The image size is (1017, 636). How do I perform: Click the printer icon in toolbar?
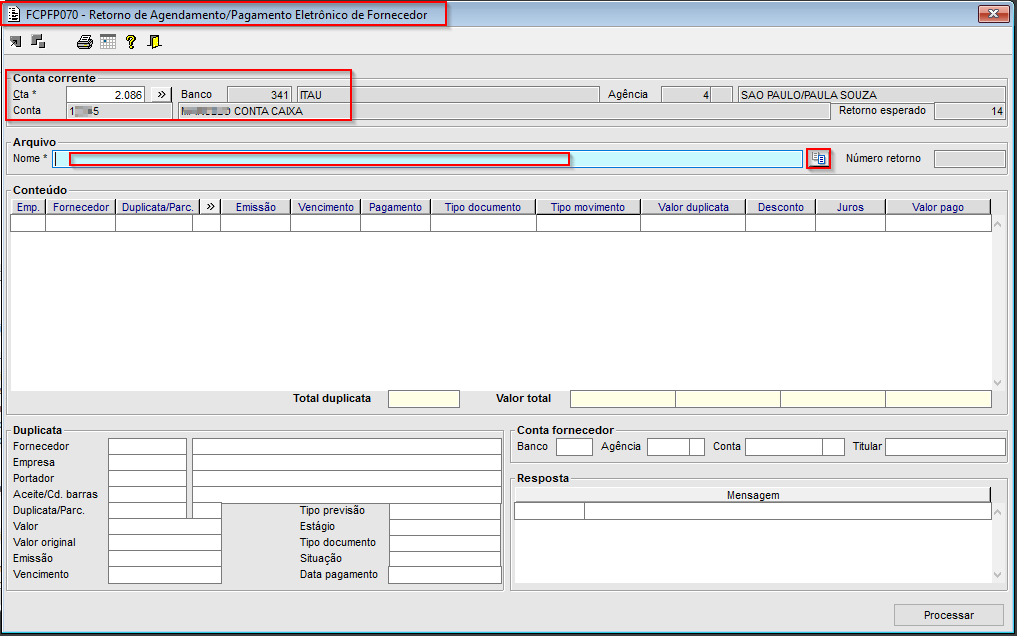(85, 42)
